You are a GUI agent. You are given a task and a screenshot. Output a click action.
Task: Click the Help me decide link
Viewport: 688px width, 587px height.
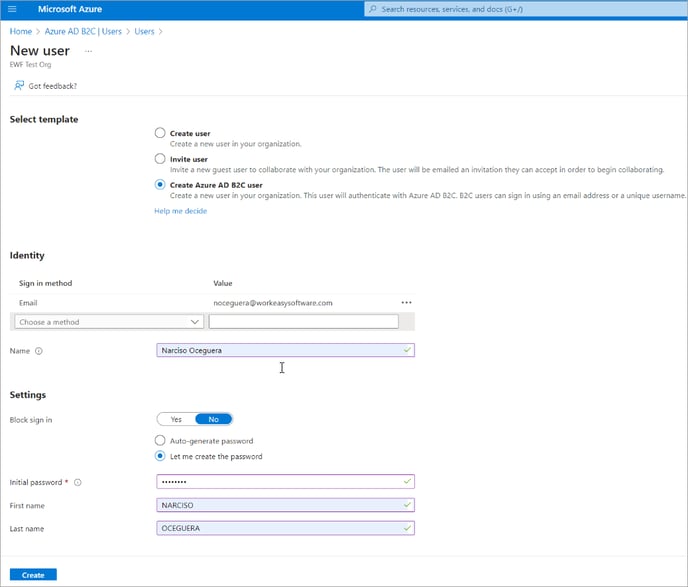click(180, 211)
